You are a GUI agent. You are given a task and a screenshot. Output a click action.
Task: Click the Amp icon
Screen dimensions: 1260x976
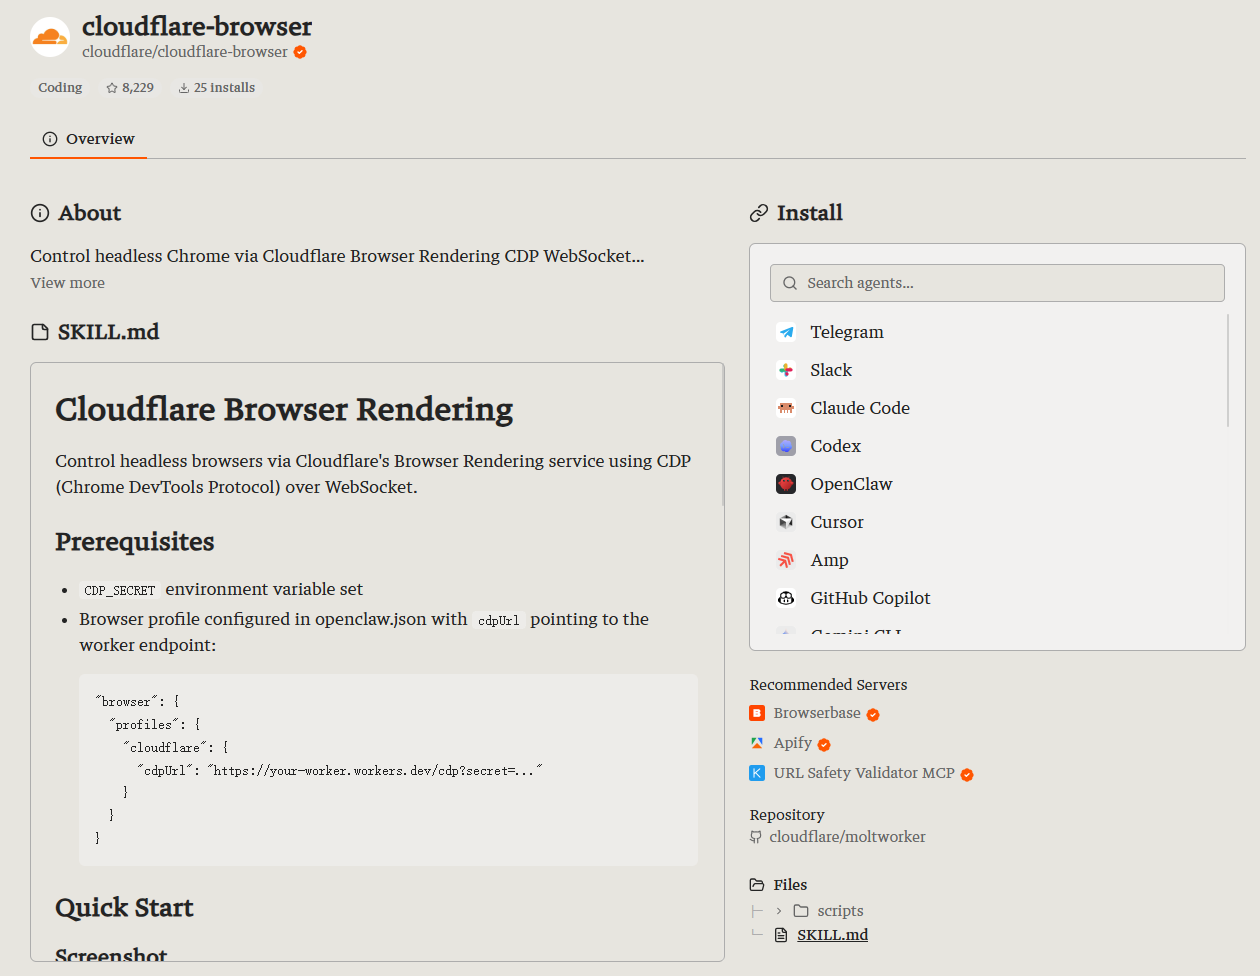coord(786,560)
